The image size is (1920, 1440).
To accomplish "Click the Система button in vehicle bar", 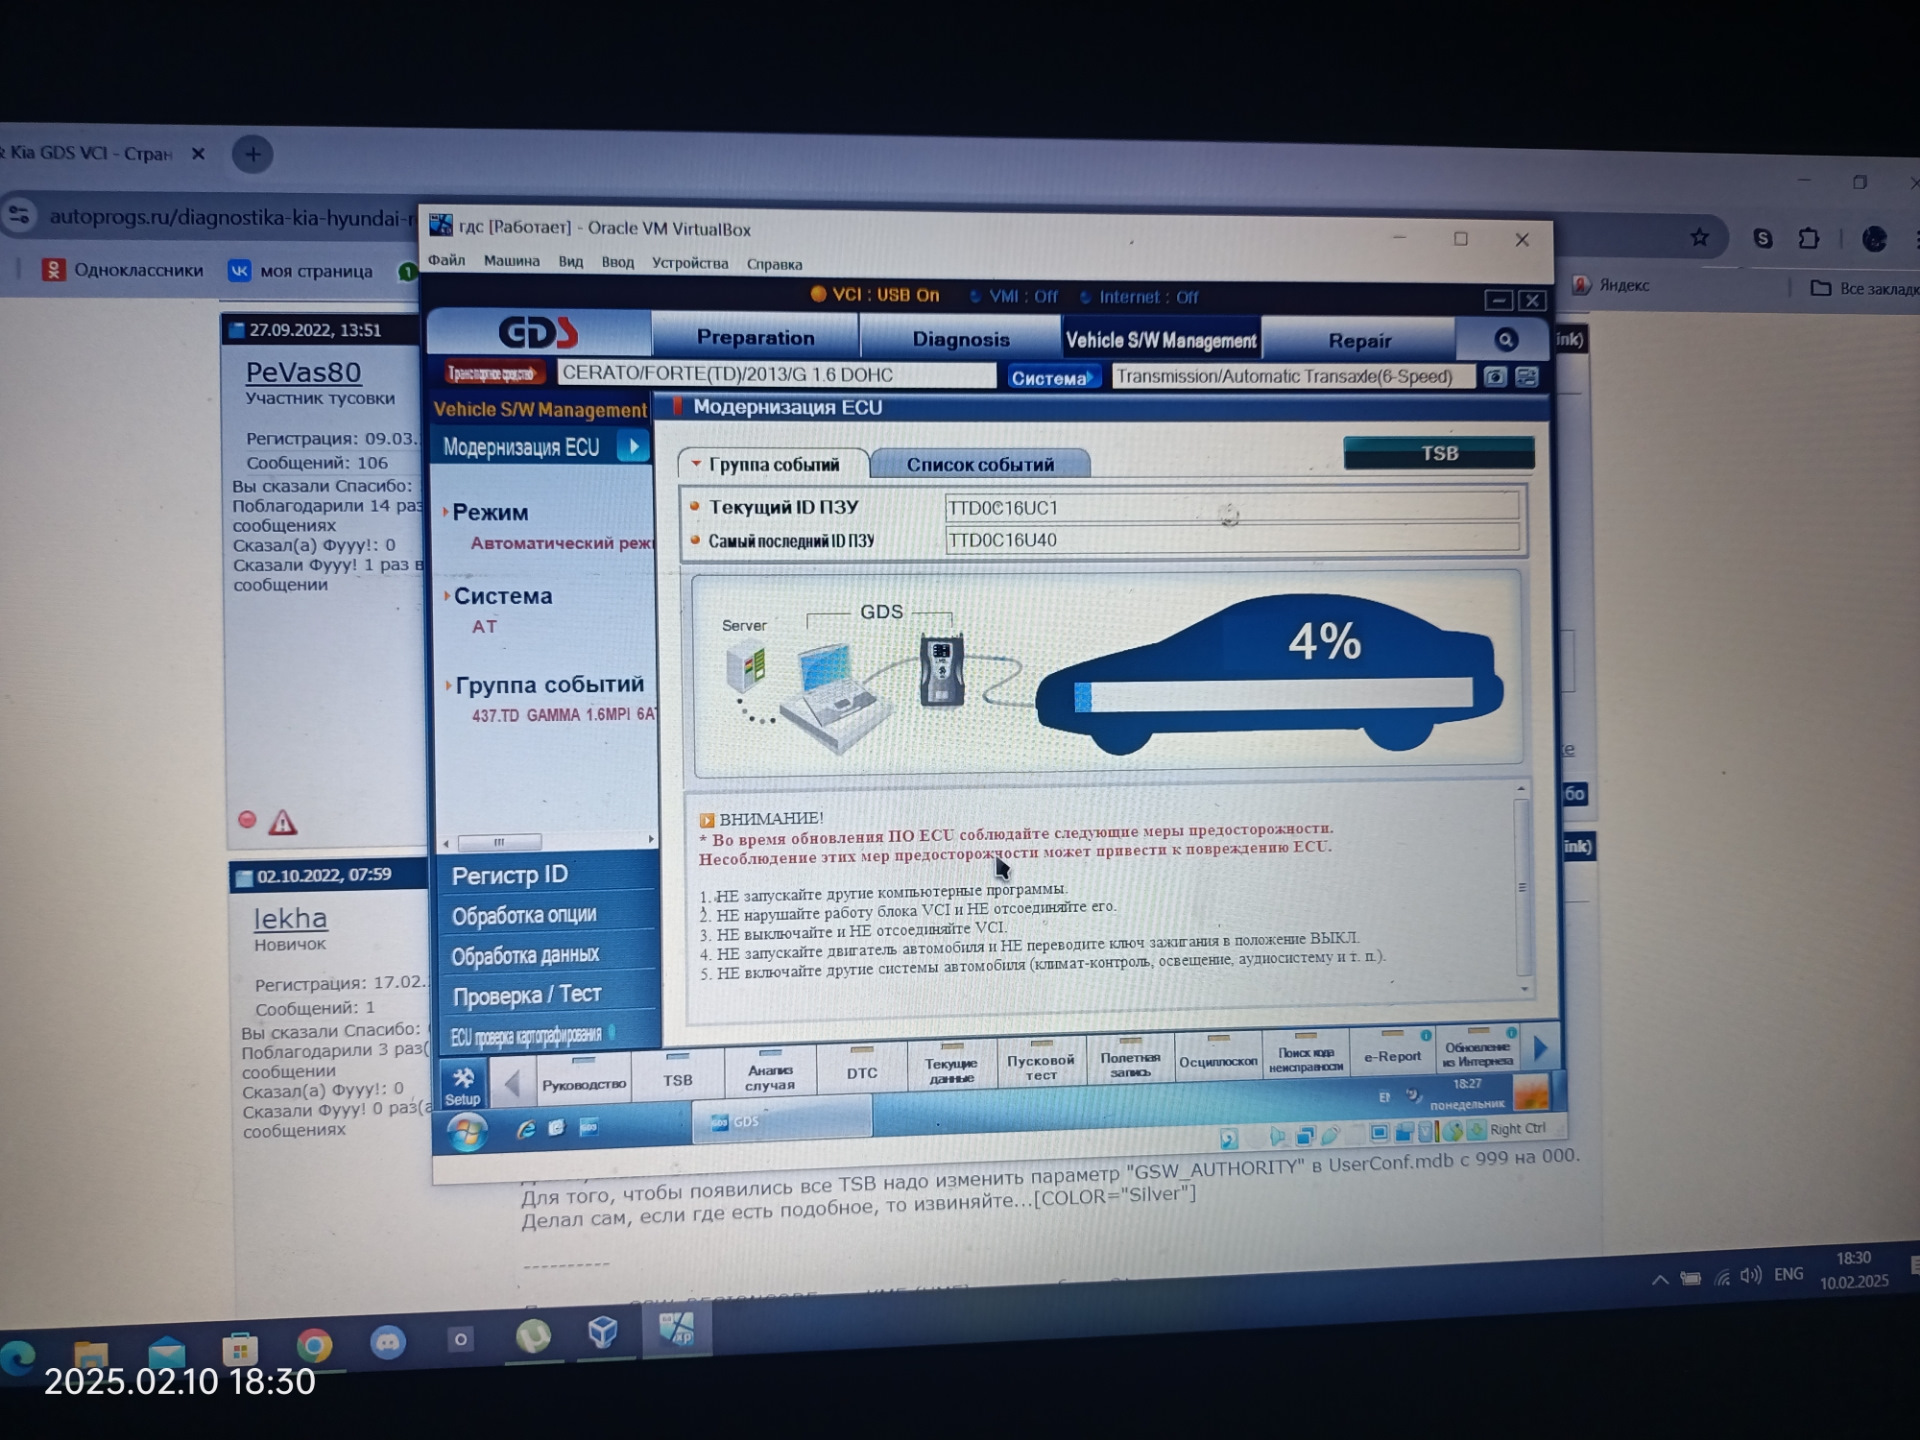I will coord(1052,377).
